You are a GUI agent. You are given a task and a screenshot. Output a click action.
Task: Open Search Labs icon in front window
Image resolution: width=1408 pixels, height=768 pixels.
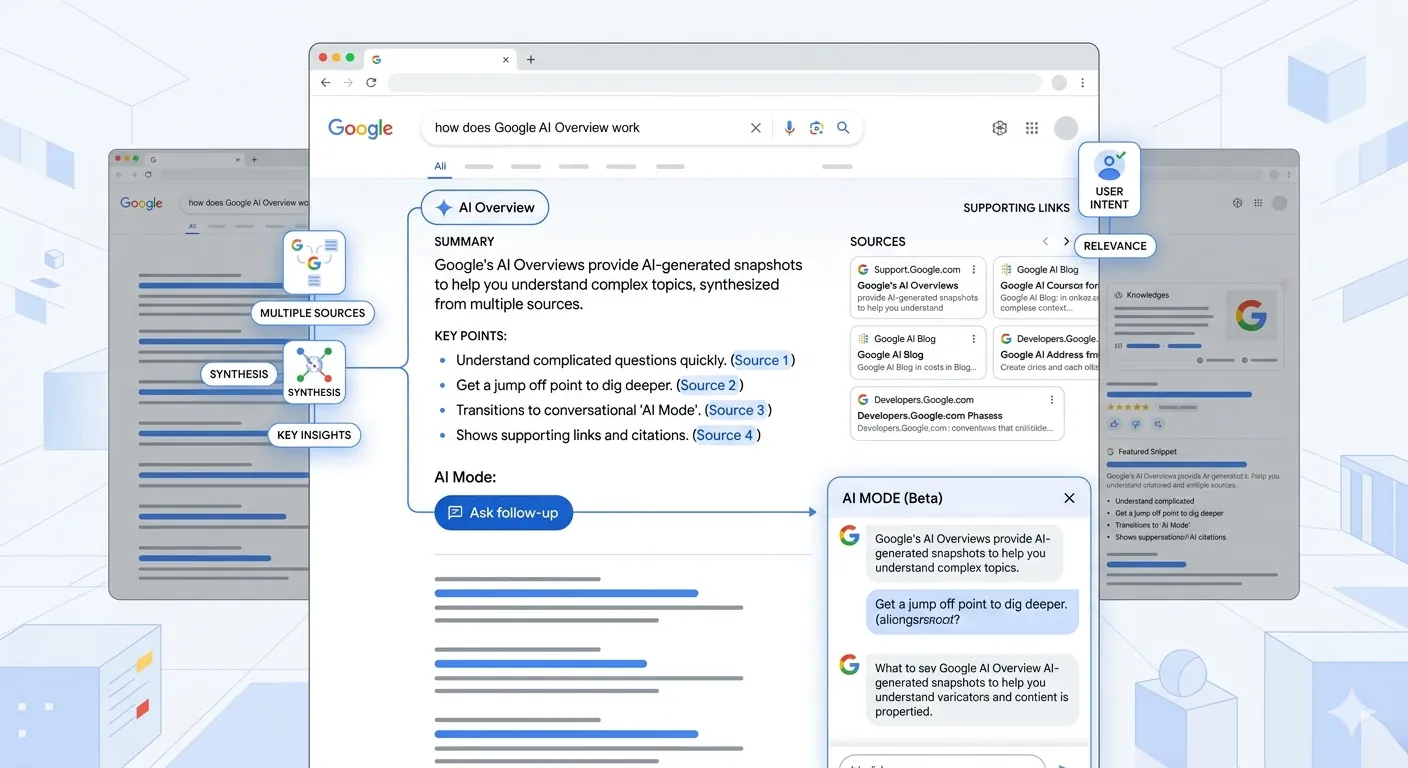(999, 128)
